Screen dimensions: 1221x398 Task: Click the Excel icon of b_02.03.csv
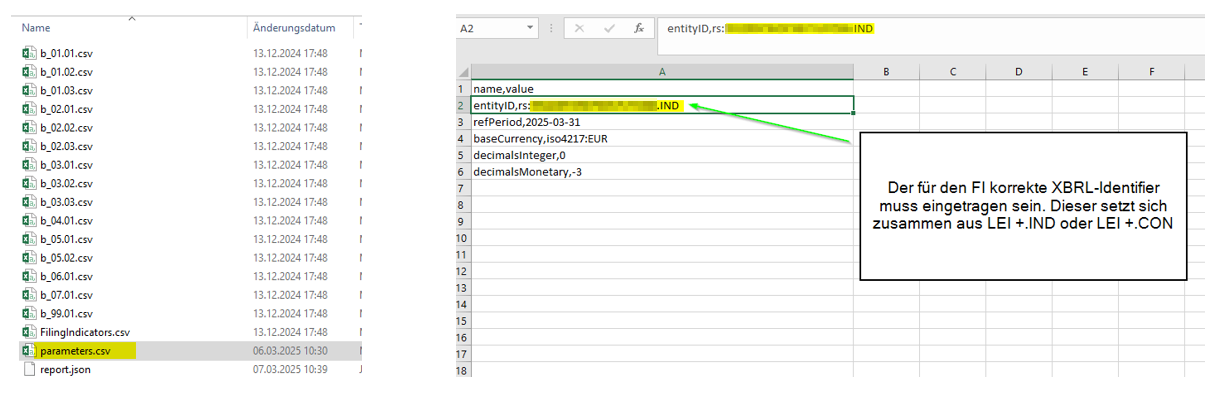pos(29,146)
